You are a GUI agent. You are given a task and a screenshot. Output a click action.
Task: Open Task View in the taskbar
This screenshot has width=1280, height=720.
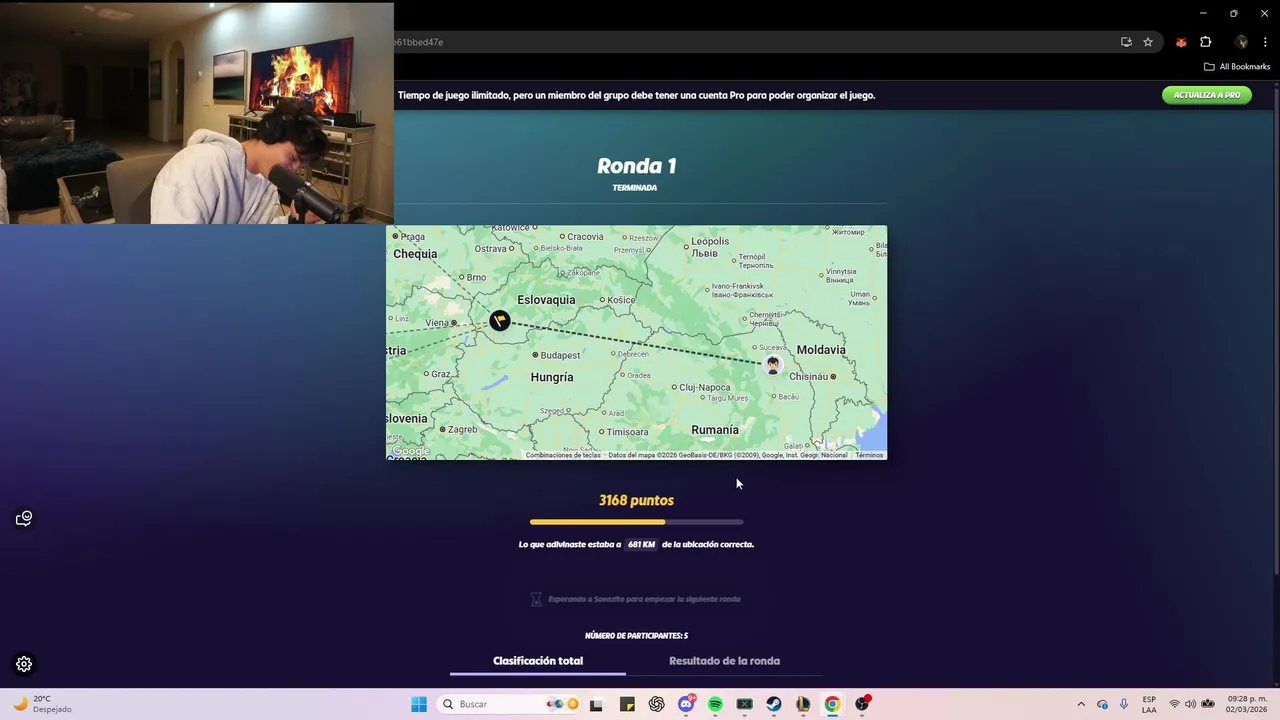[596, 704]
